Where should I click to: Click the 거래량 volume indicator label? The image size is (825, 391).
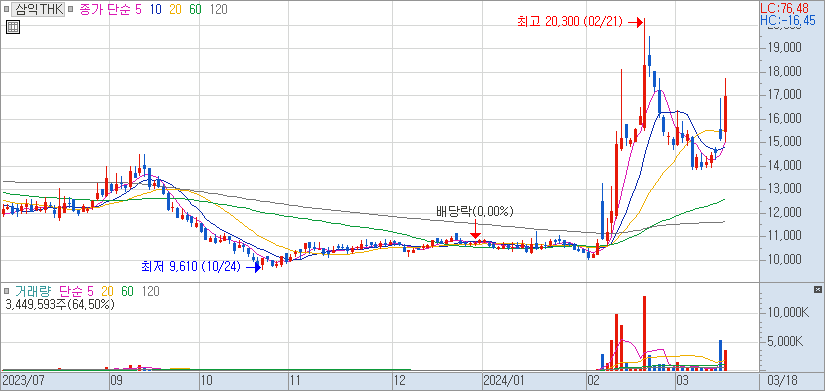pyautogui.click(x=33, y=291)
